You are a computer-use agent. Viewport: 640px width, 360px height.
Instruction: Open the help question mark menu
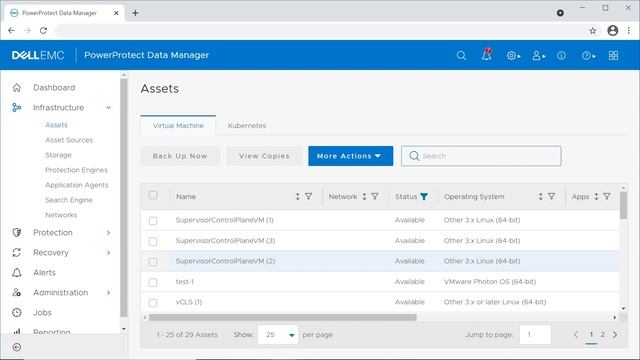point(588,56)
